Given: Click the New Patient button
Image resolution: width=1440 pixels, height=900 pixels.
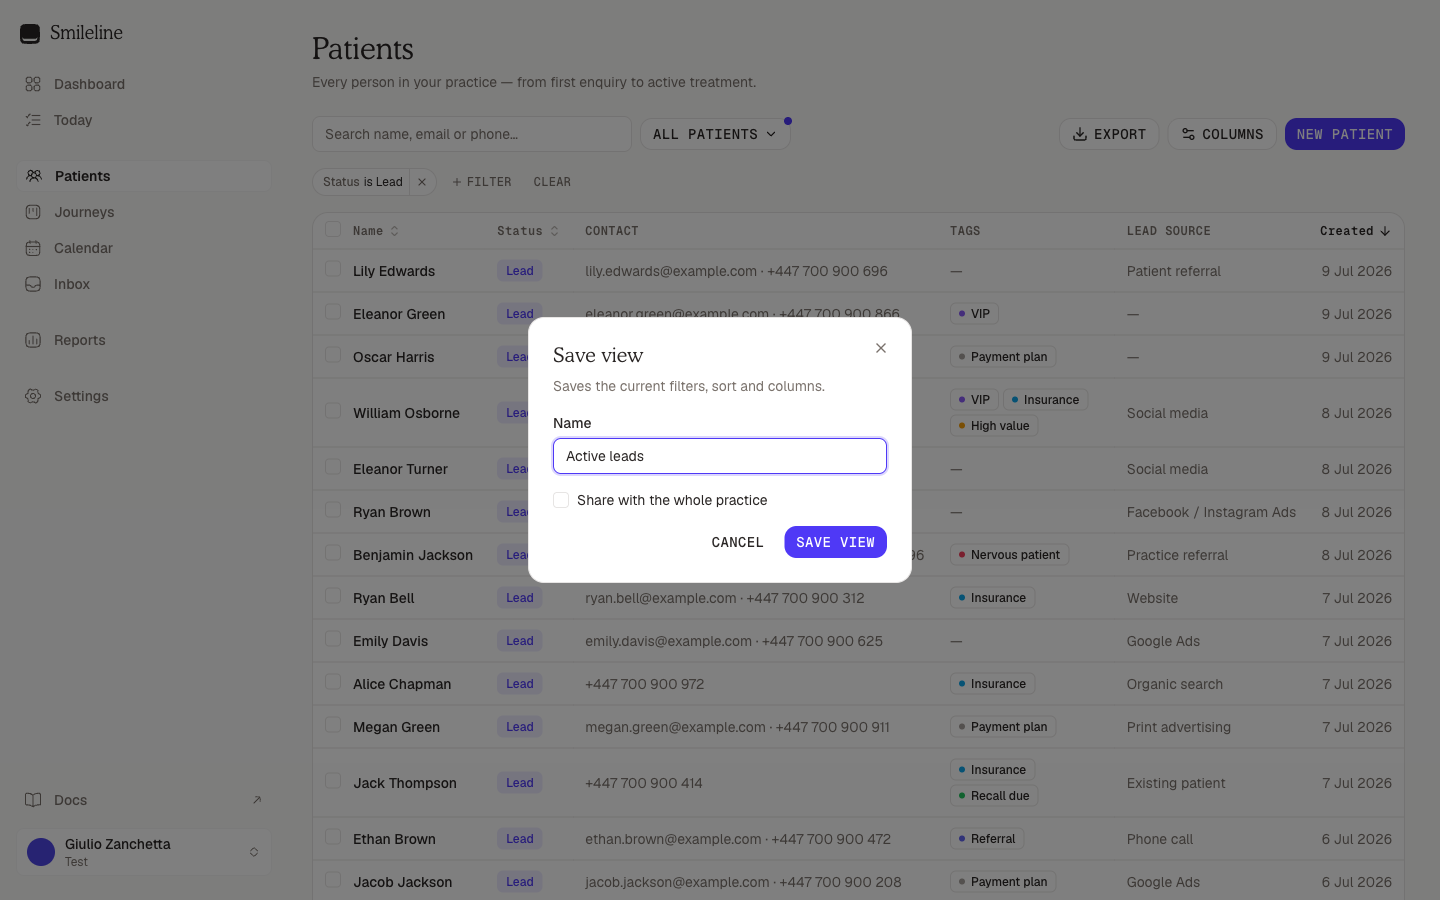Looking at the screenshot, I should [1344, 134].
